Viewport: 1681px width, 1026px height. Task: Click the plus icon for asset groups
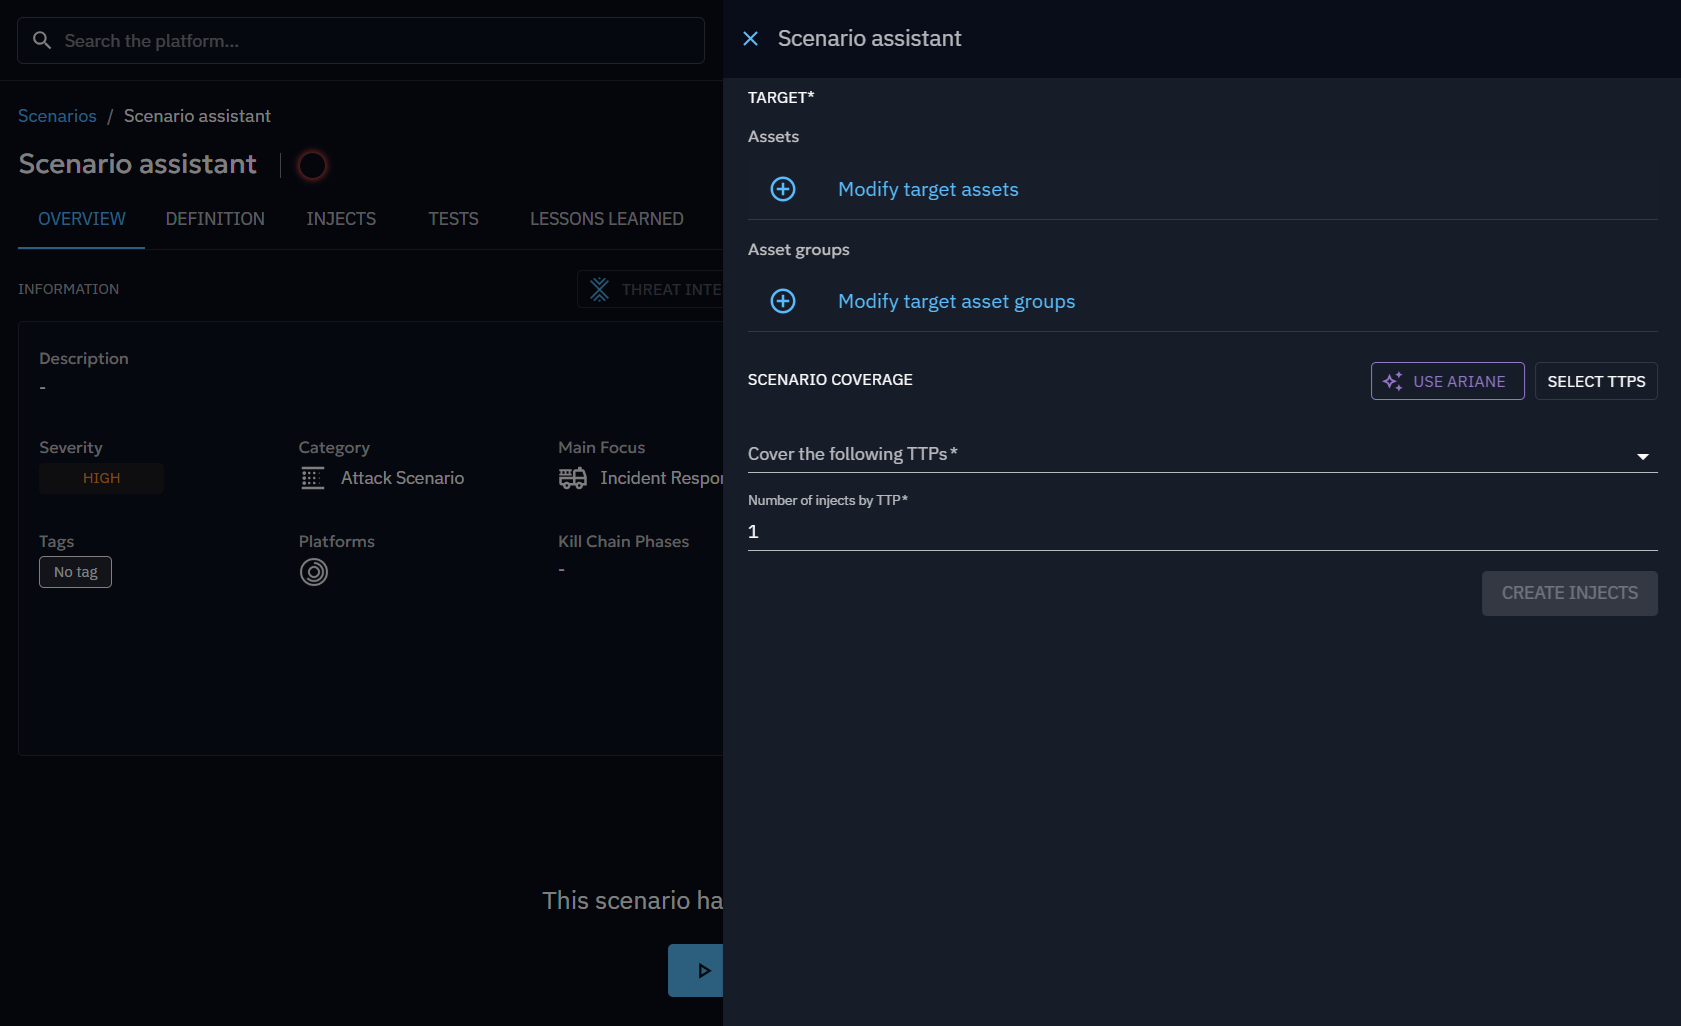coord(783,301)
